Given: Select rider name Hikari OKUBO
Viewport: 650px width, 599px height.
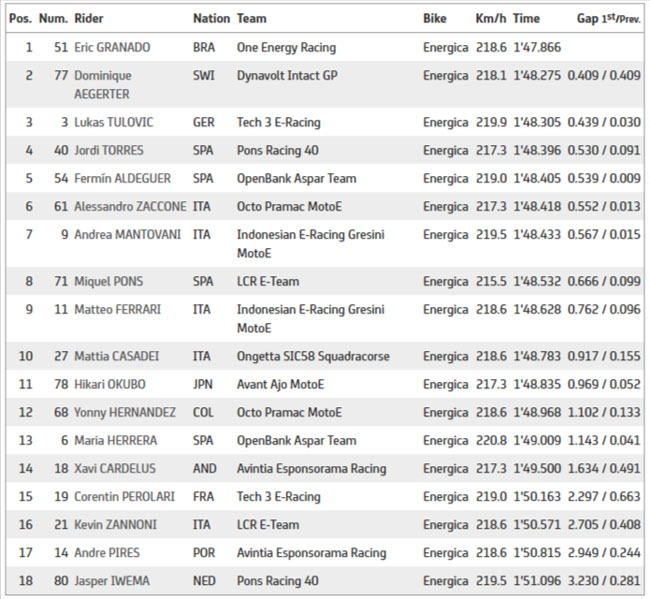Looking at the screenshot, I should (110, 384).
